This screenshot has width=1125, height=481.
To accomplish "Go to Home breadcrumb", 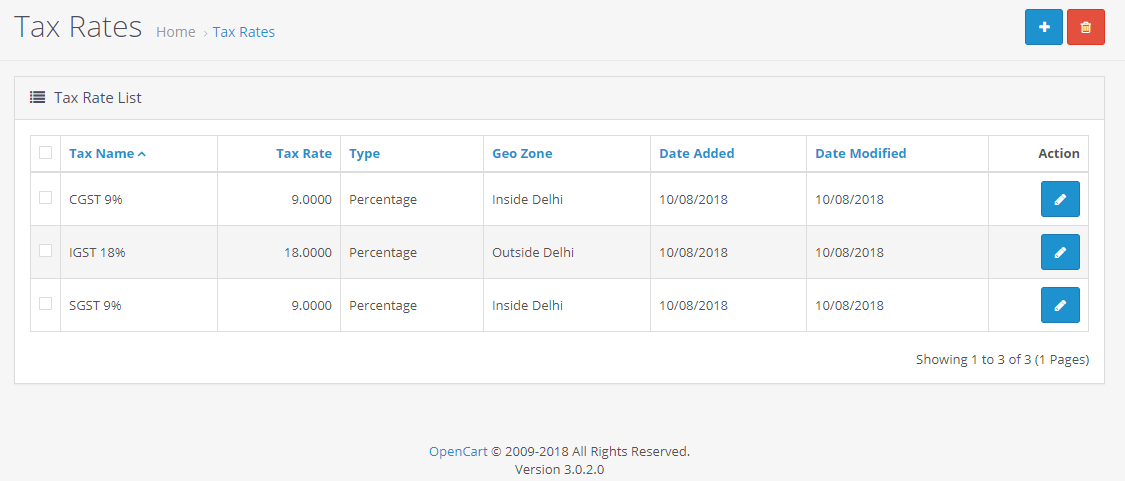I will pos(176,32).
